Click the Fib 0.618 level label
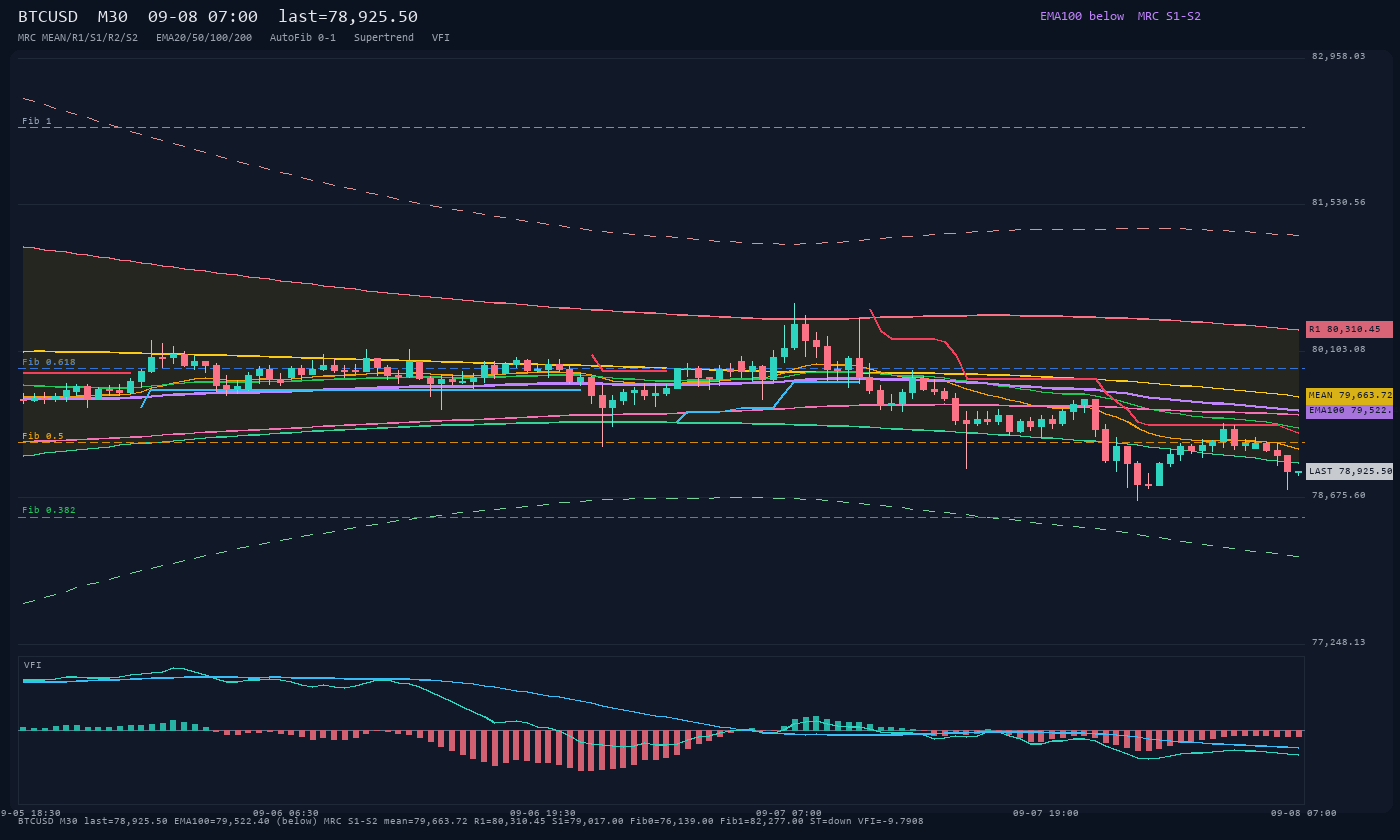The image size is (1400, 840). (x=49, y=362)
